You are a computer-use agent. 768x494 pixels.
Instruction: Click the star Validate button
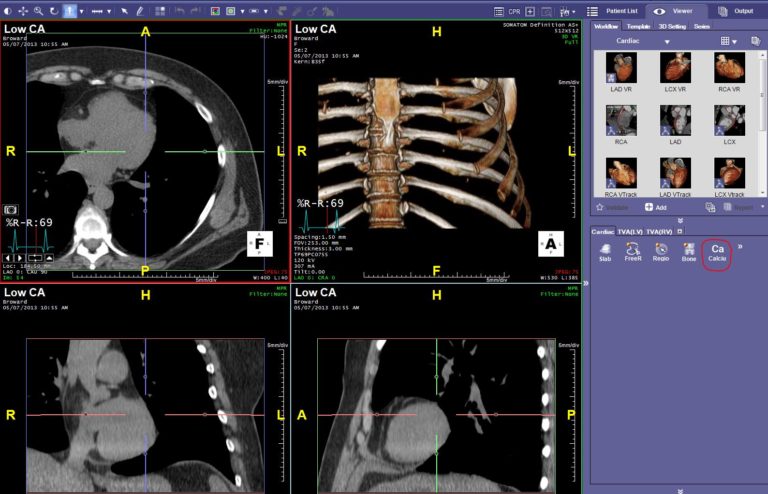pyautogui.click(x=612, y=208)
